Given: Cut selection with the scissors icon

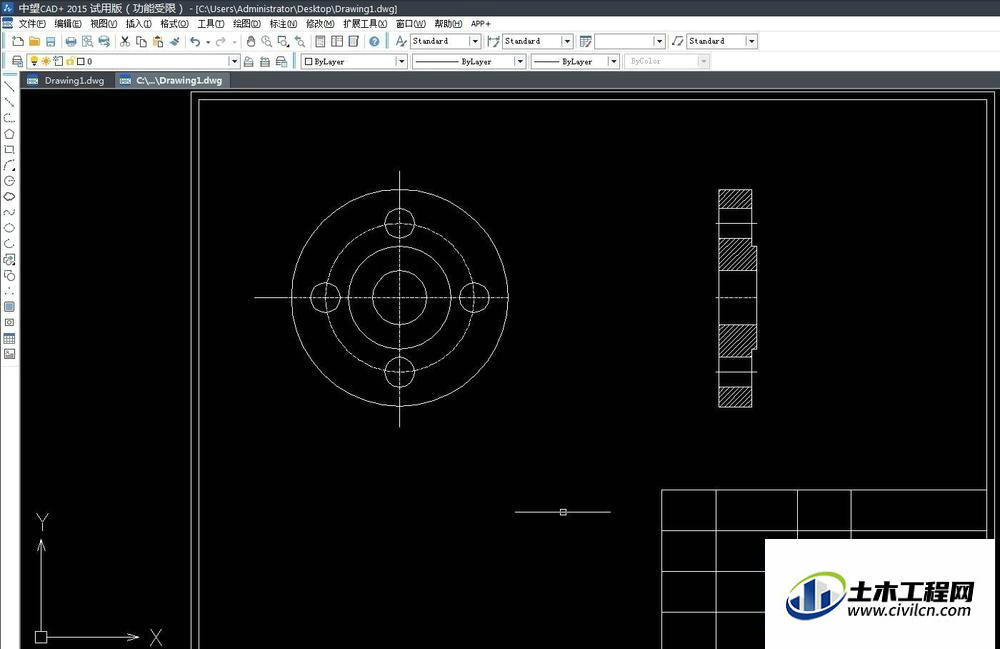Looking at the screenshot, I should coord(125,41).
